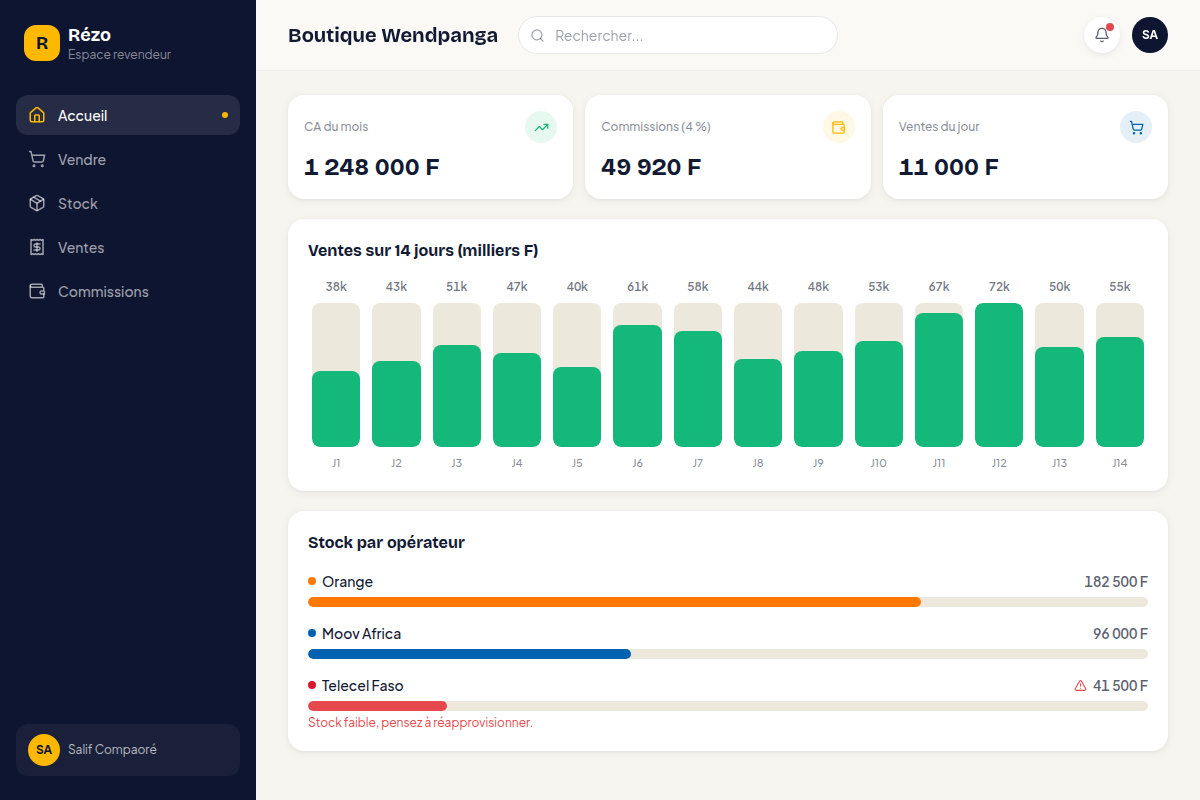Click the Vendre cart icon
This screenshot has width=1200, height=800.
tap(37, 159)
